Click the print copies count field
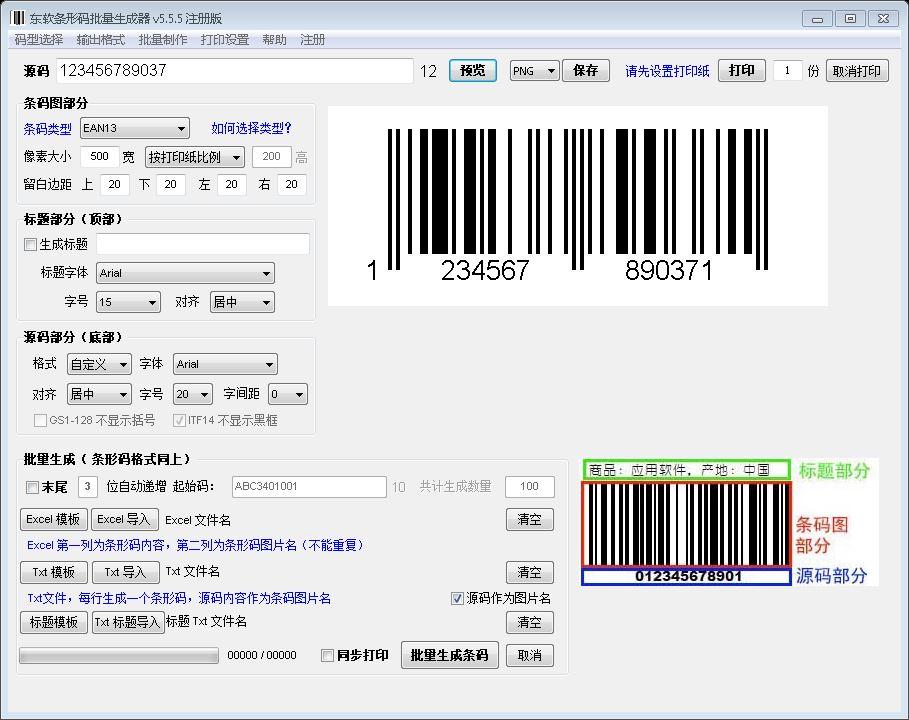This screenshot has width=909, height=720. tap(787, 71)
